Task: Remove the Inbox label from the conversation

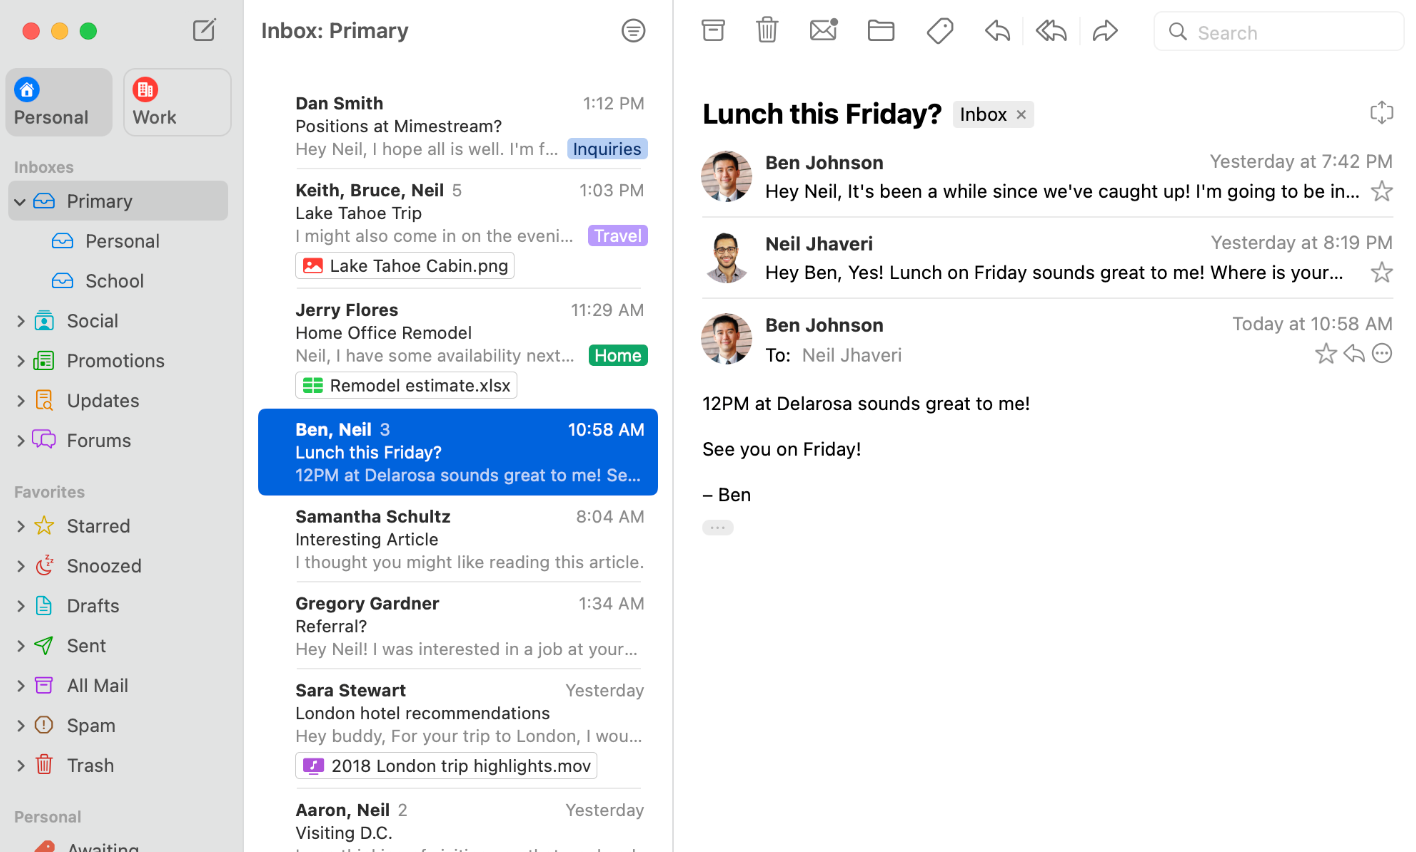Action: coord(1021,115)
